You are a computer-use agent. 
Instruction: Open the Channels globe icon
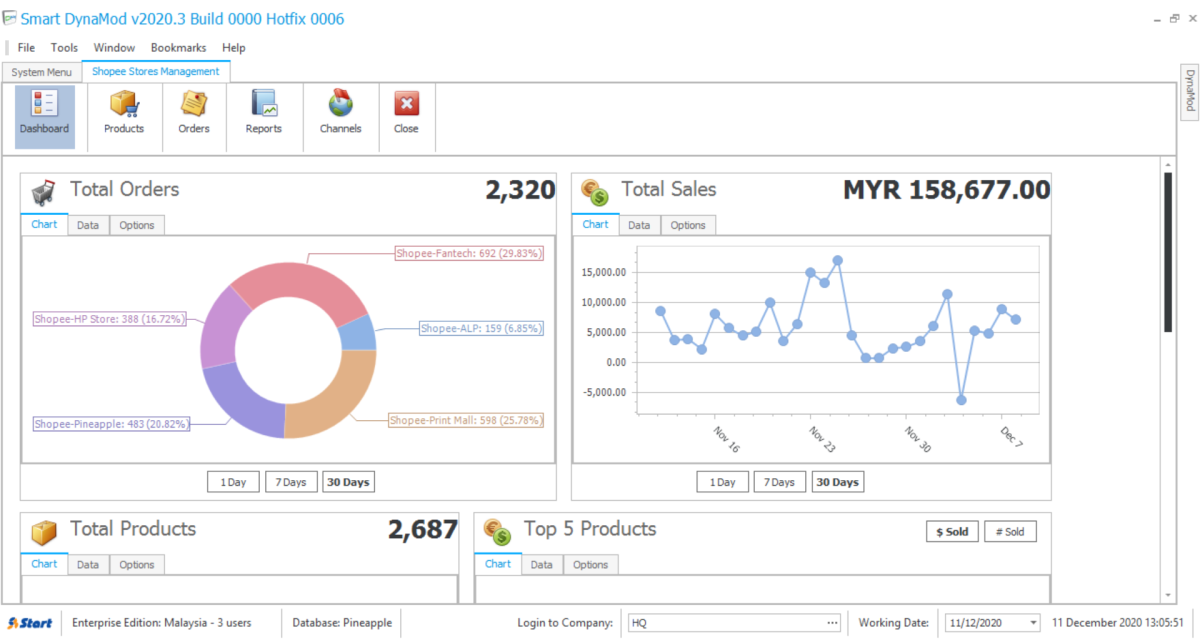point(341,103)
